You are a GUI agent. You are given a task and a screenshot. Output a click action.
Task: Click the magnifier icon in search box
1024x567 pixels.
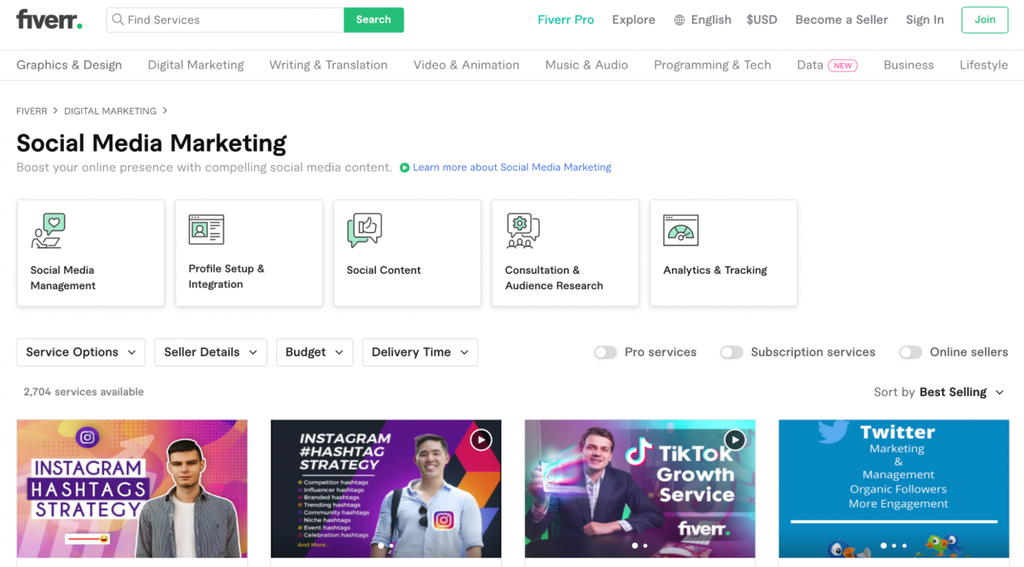(x=118, y=20)
